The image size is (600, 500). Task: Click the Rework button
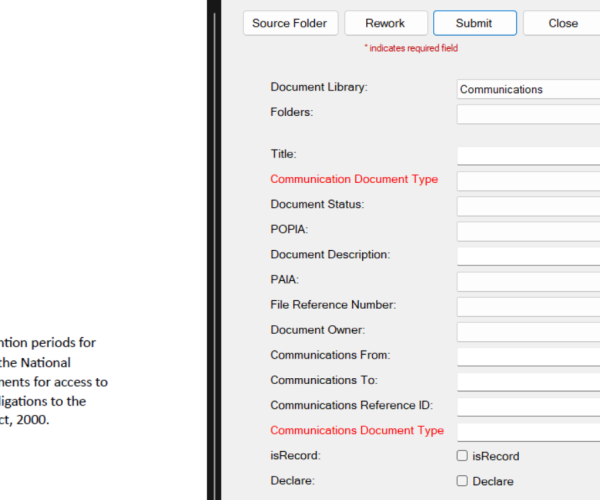[x=385, y=23]
